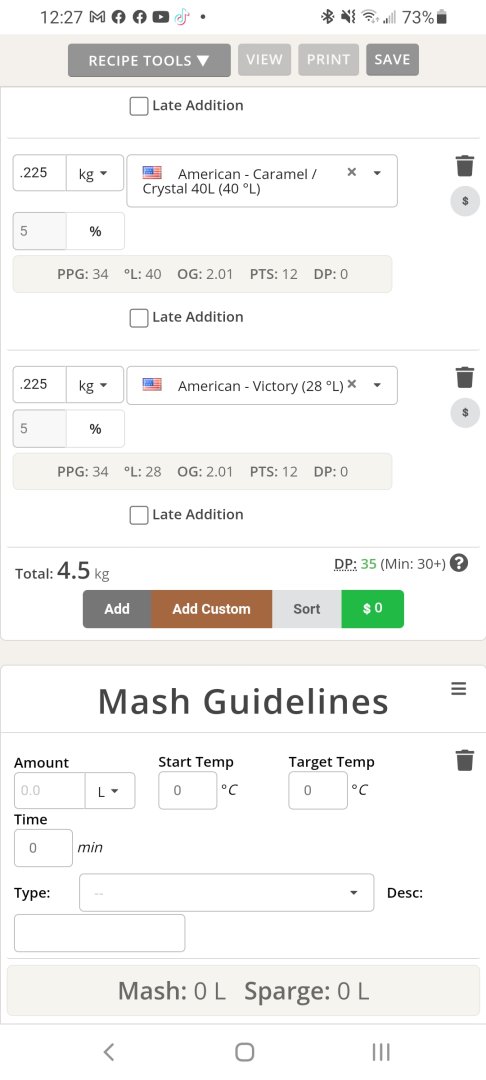Focus the mash Target Temp field
Screen dimensions: 486x1080
(x=318, y=790)
